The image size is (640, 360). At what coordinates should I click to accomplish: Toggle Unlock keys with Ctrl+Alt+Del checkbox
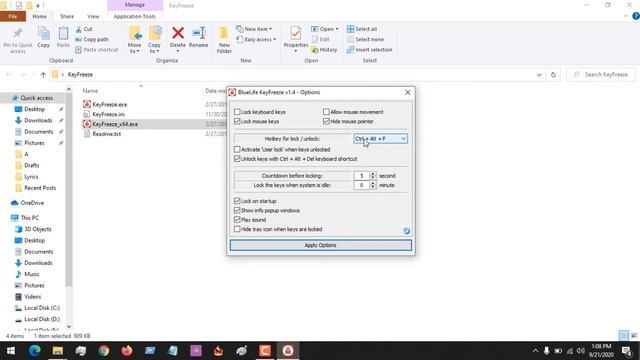point(237,159)
